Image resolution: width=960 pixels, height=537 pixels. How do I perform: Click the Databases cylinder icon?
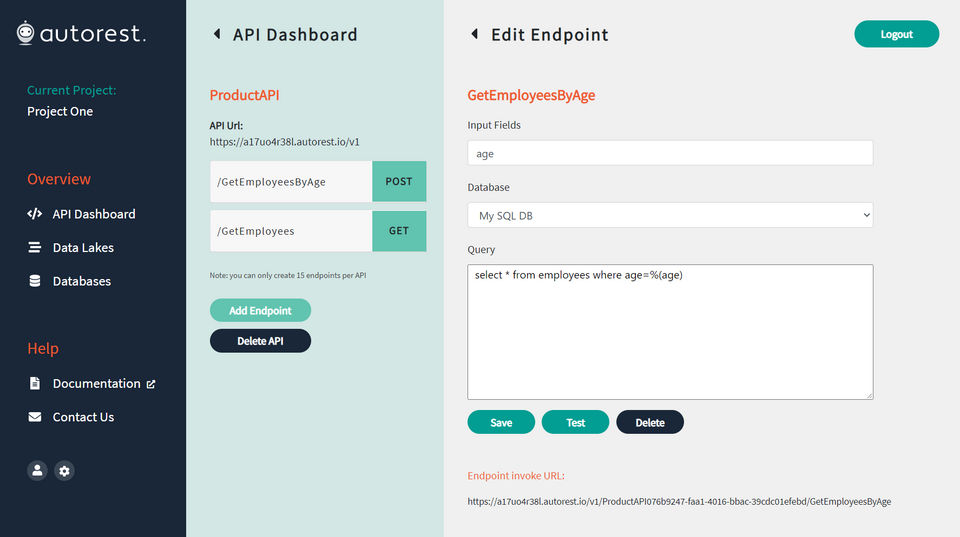pos(35,281)
